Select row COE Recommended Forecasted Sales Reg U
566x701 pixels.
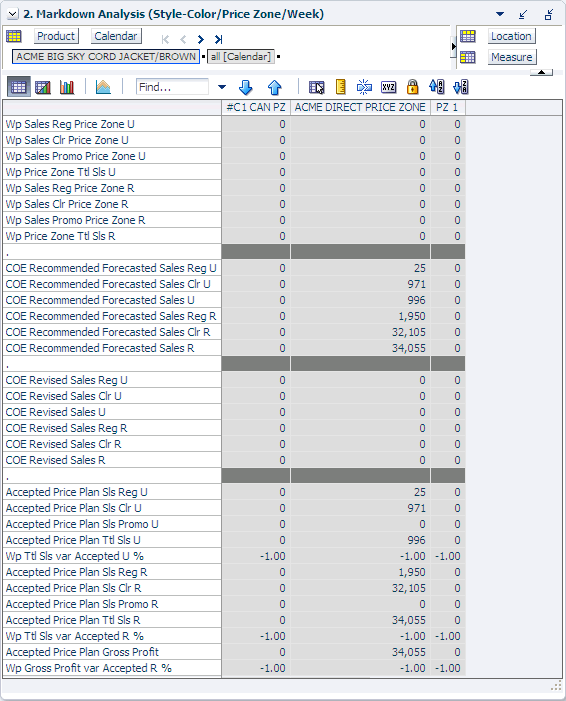pos(112,268)
